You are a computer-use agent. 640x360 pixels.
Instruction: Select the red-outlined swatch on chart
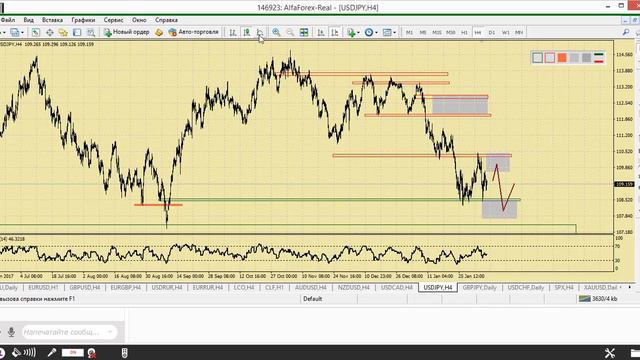[550, 58]
